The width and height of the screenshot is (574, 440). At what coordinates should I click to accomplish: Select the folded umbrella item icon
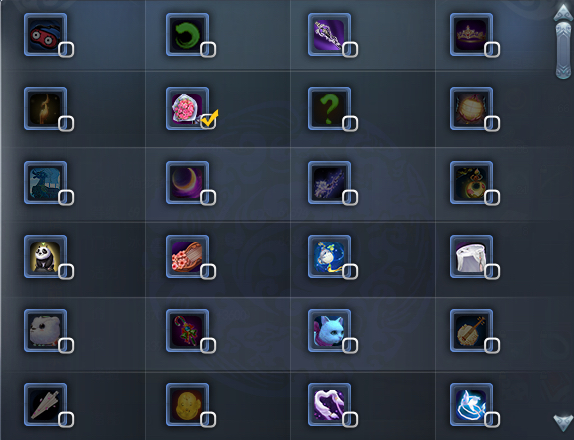45,404
